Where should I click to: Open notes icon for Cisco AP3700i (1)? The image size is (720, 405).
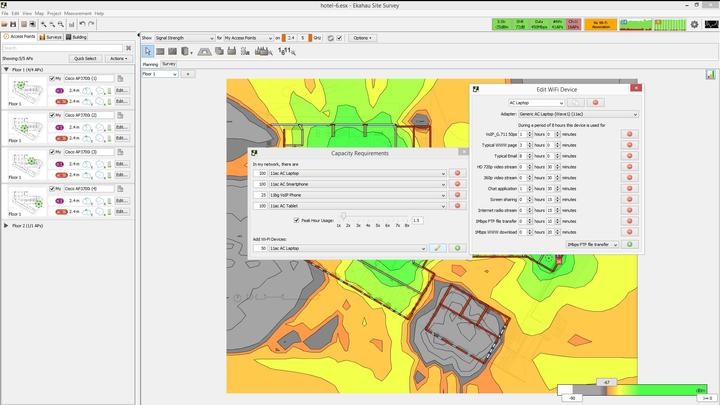[120, 79]
